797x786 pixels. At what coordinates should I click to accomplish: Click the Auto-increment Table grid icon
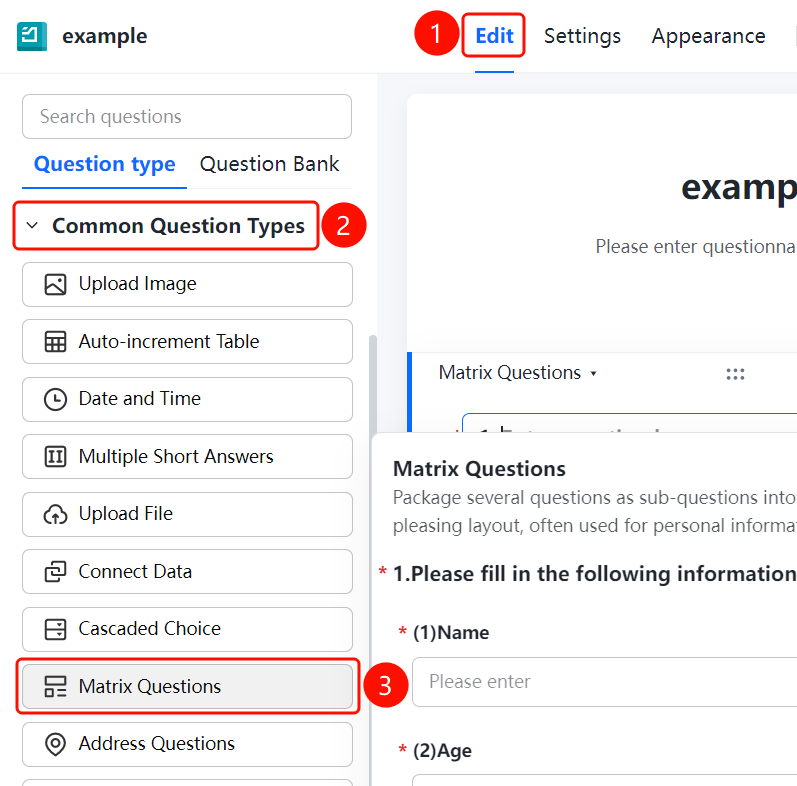[55, 342]
